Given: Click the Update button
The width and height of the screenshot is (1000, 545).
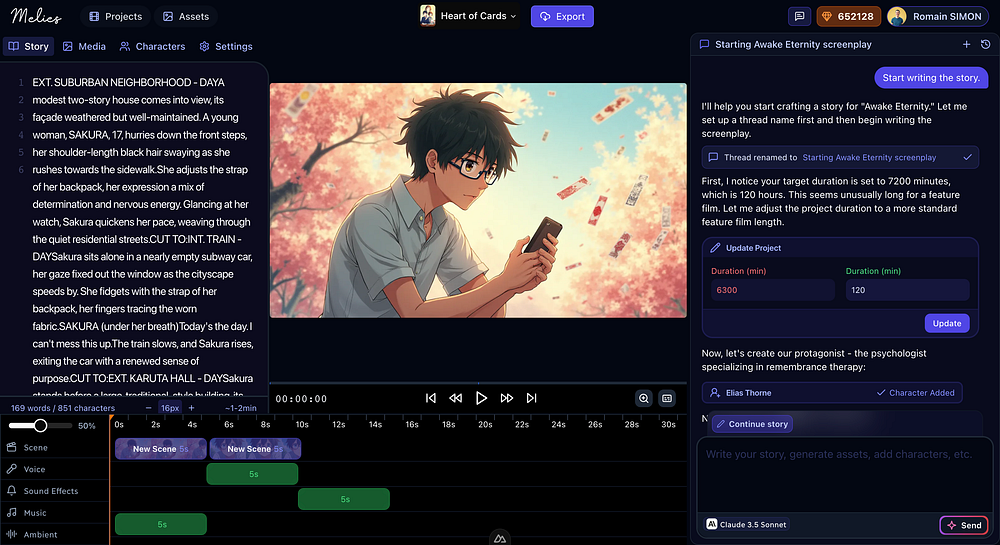Looking at the screenshot, I should [947, 323].
